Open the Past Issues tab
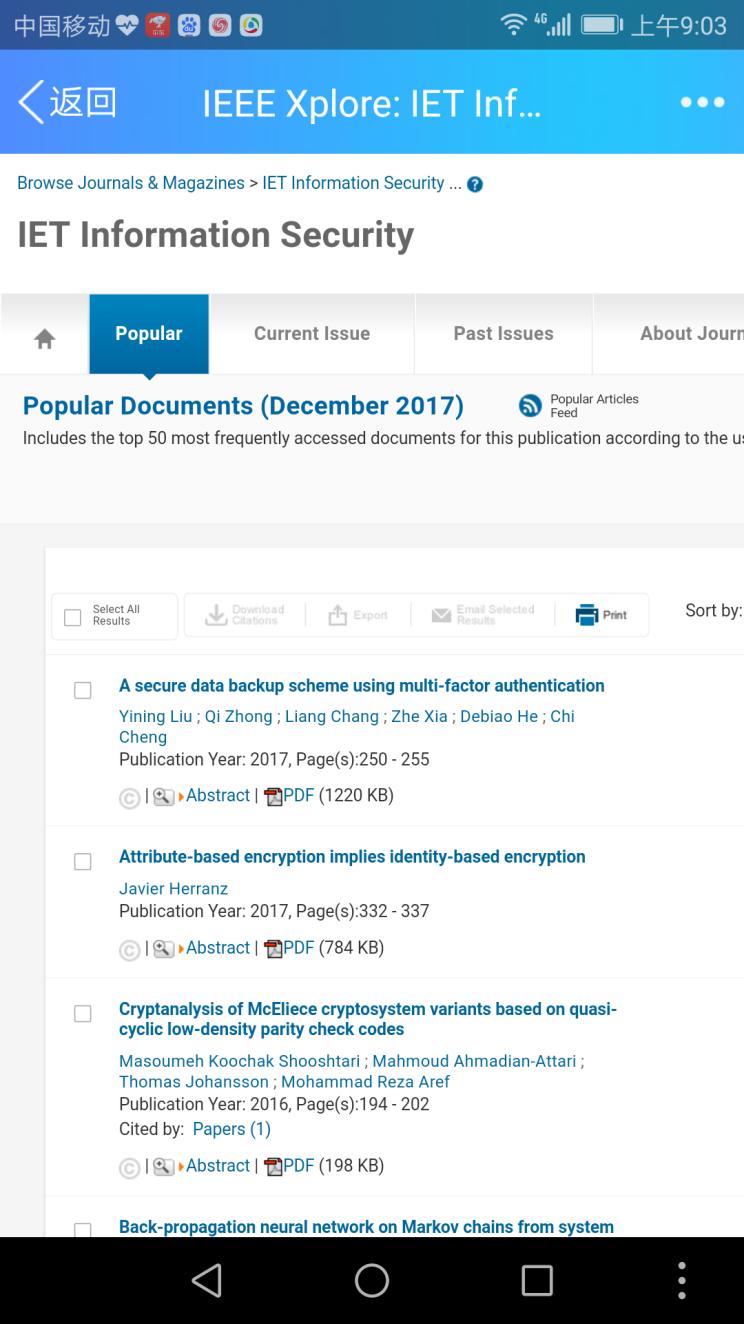 coord(503,334)
